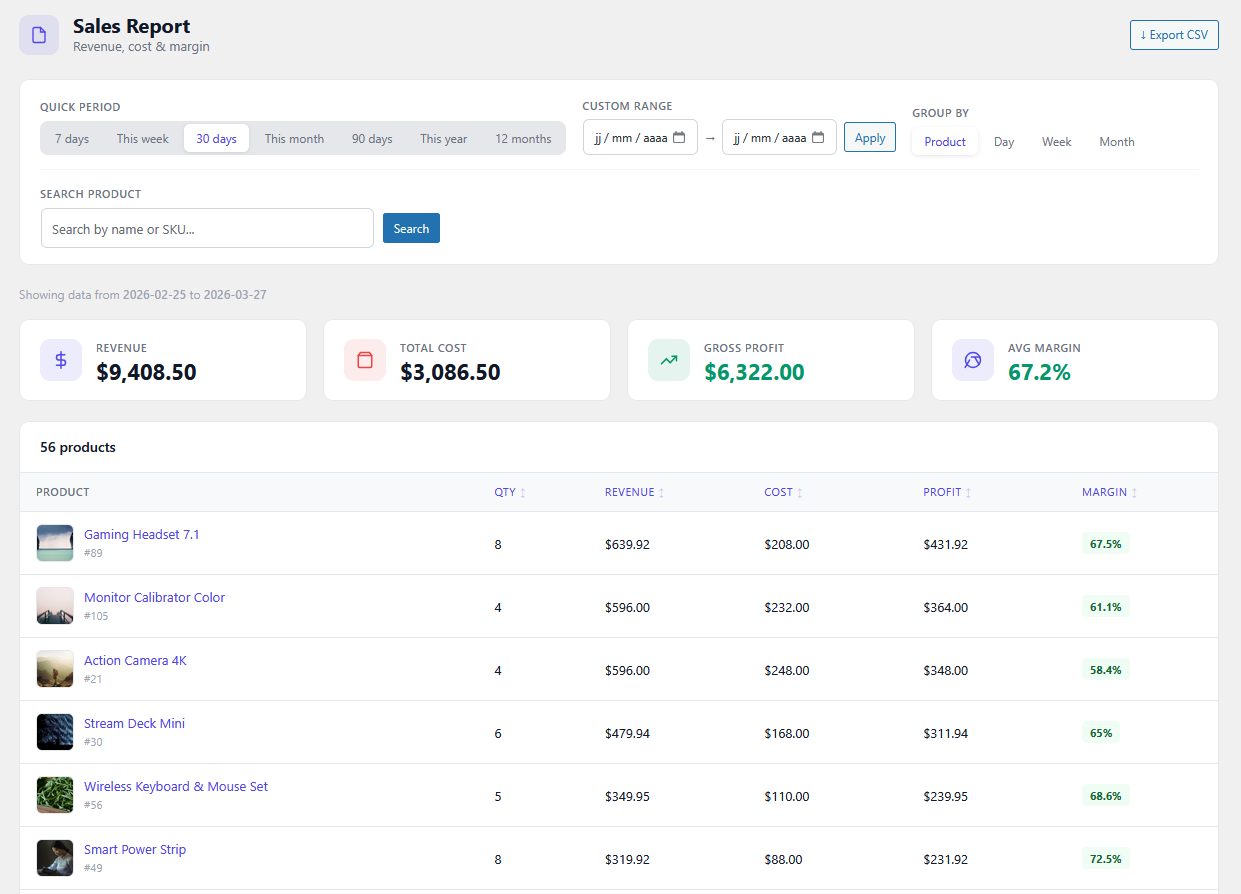Viewport: 1241px width, 894px height.
Task: Open the Gaming Headset 7.1 product link
Action: coord(141,534)
